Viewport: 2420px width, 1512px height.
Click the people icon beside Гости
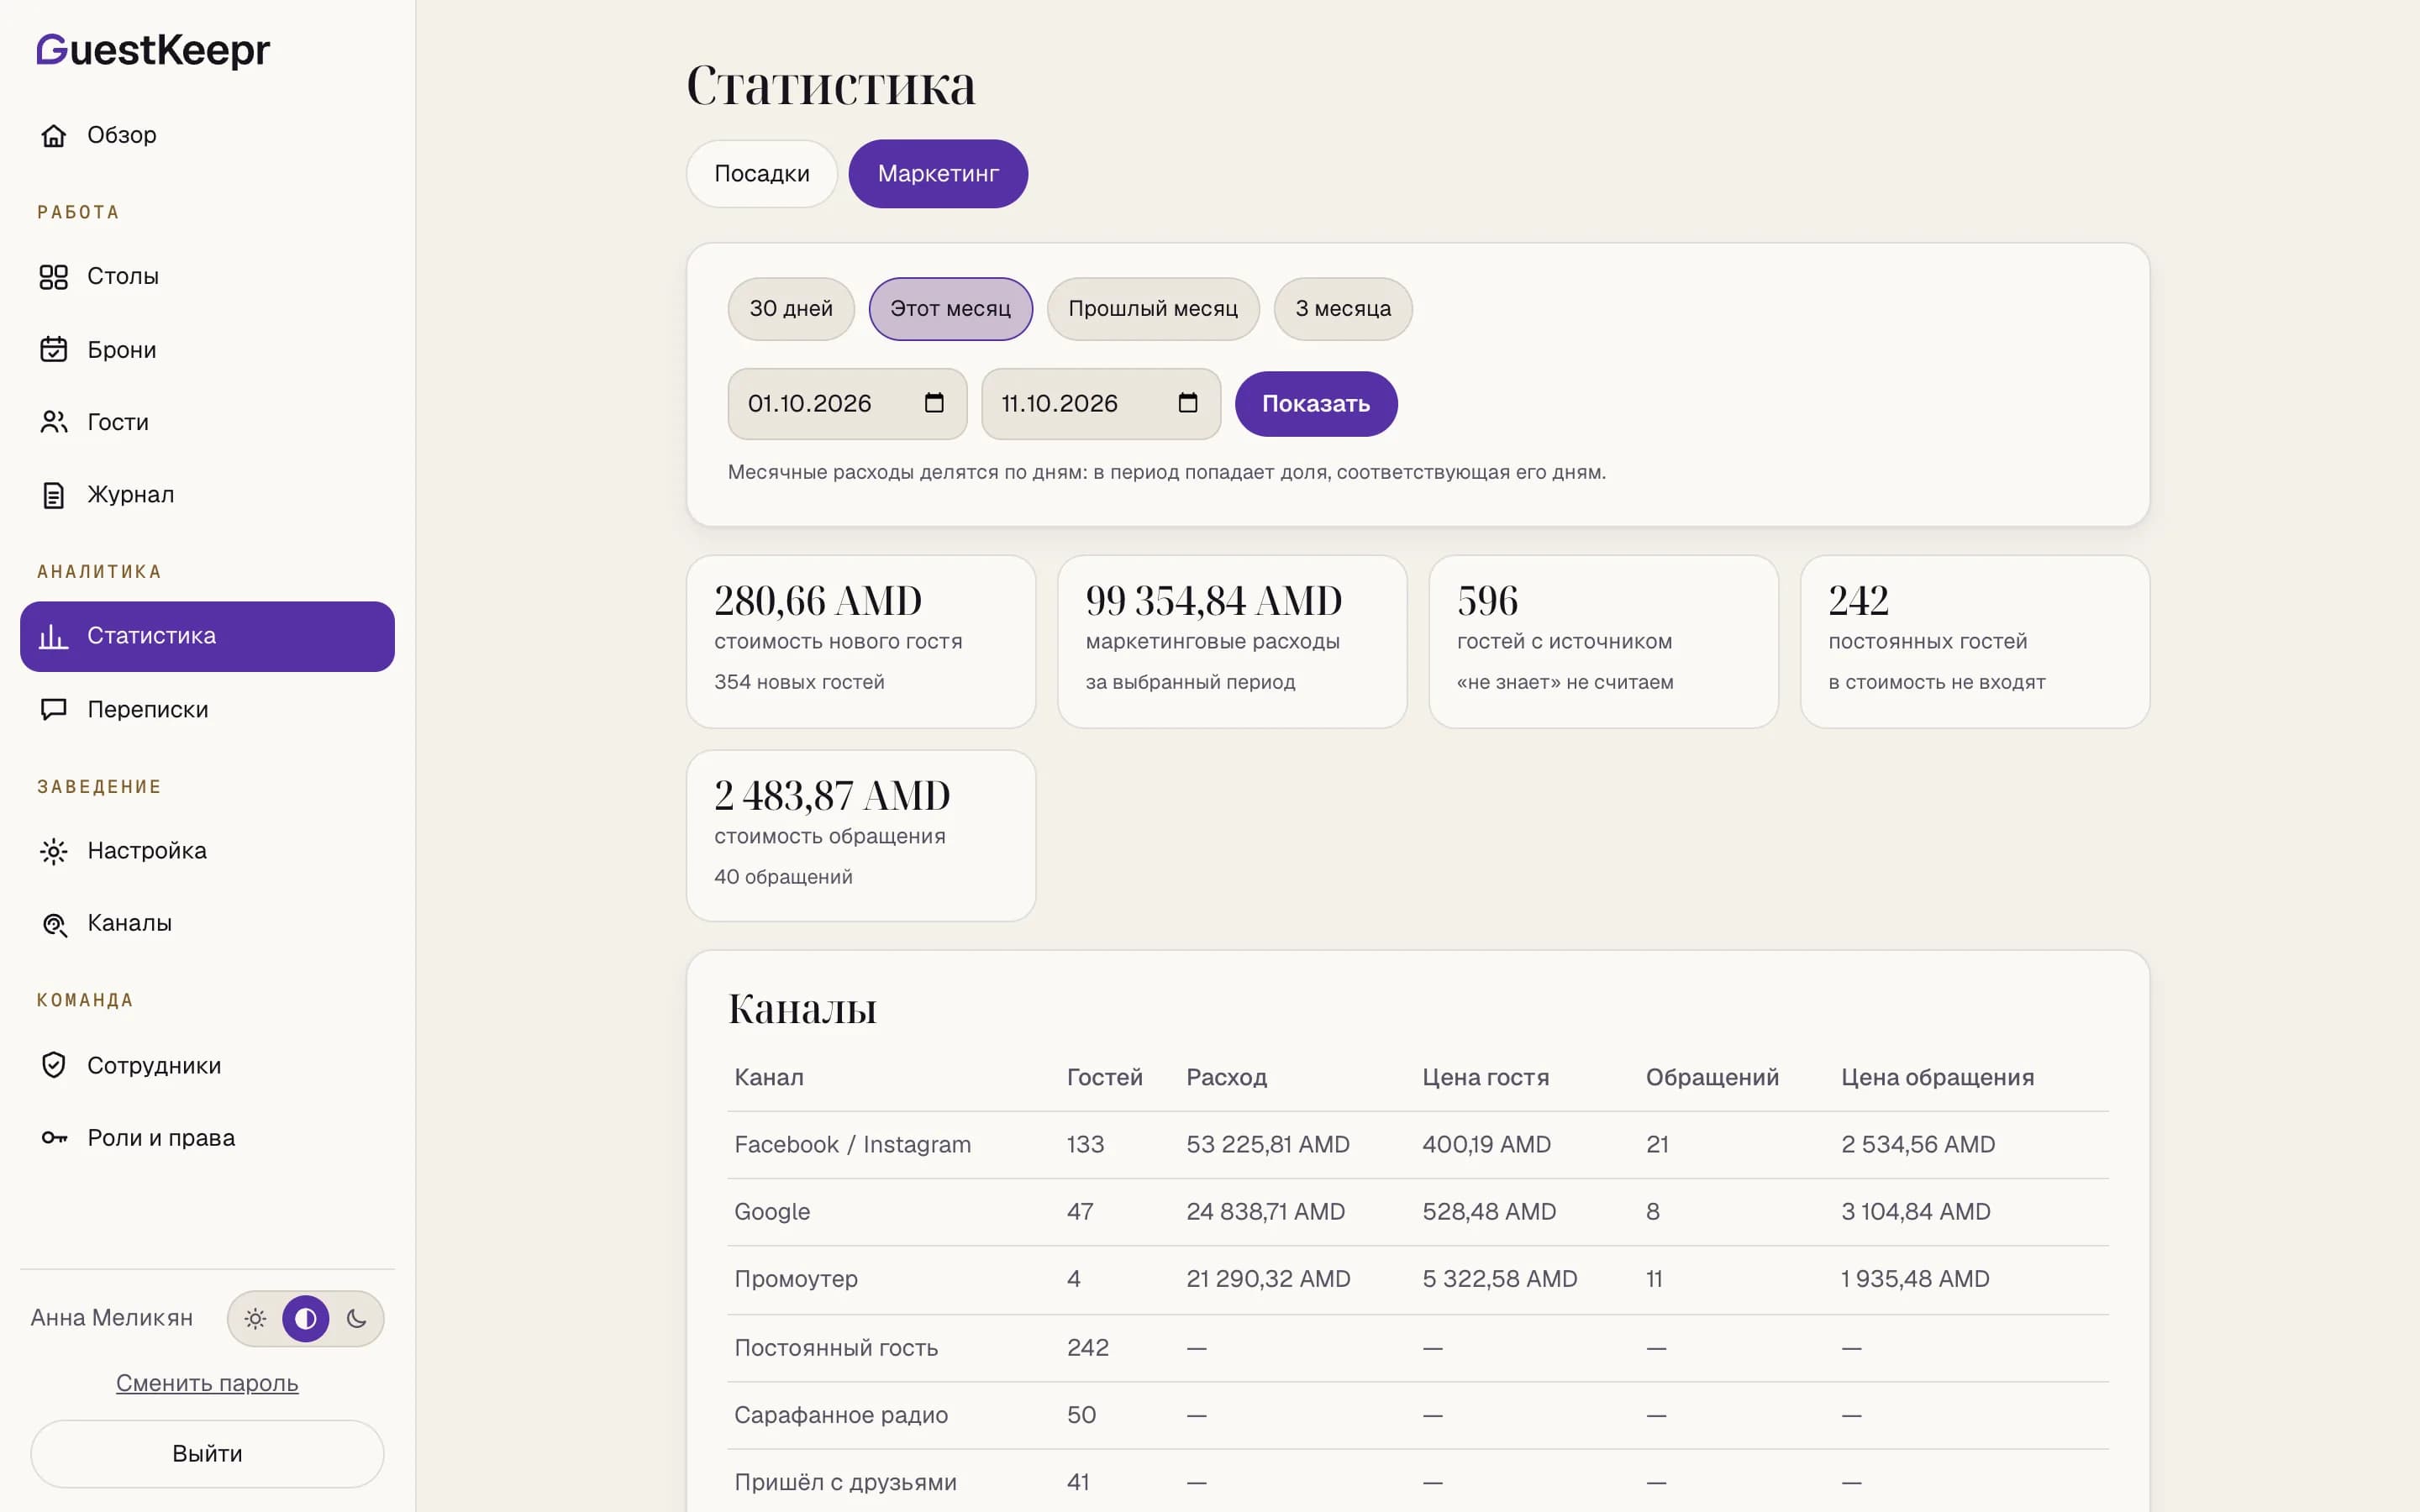54,422
